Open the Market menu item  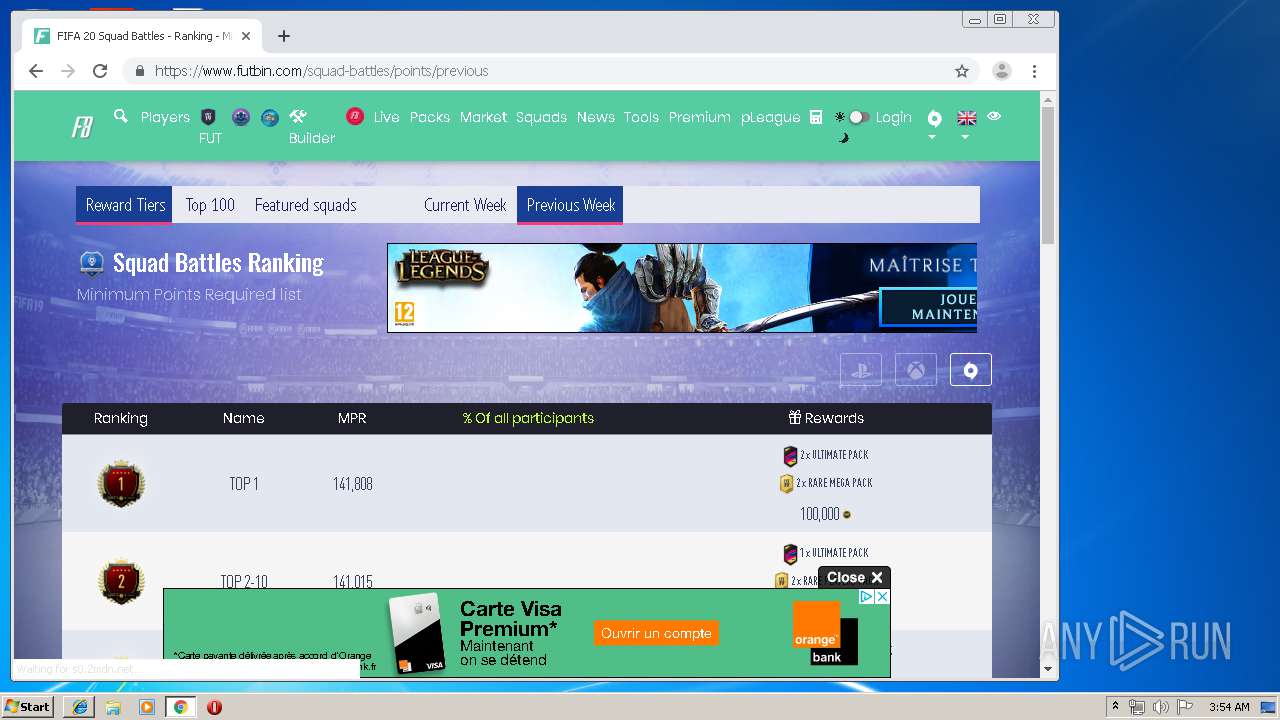click(x=483, y=117)
